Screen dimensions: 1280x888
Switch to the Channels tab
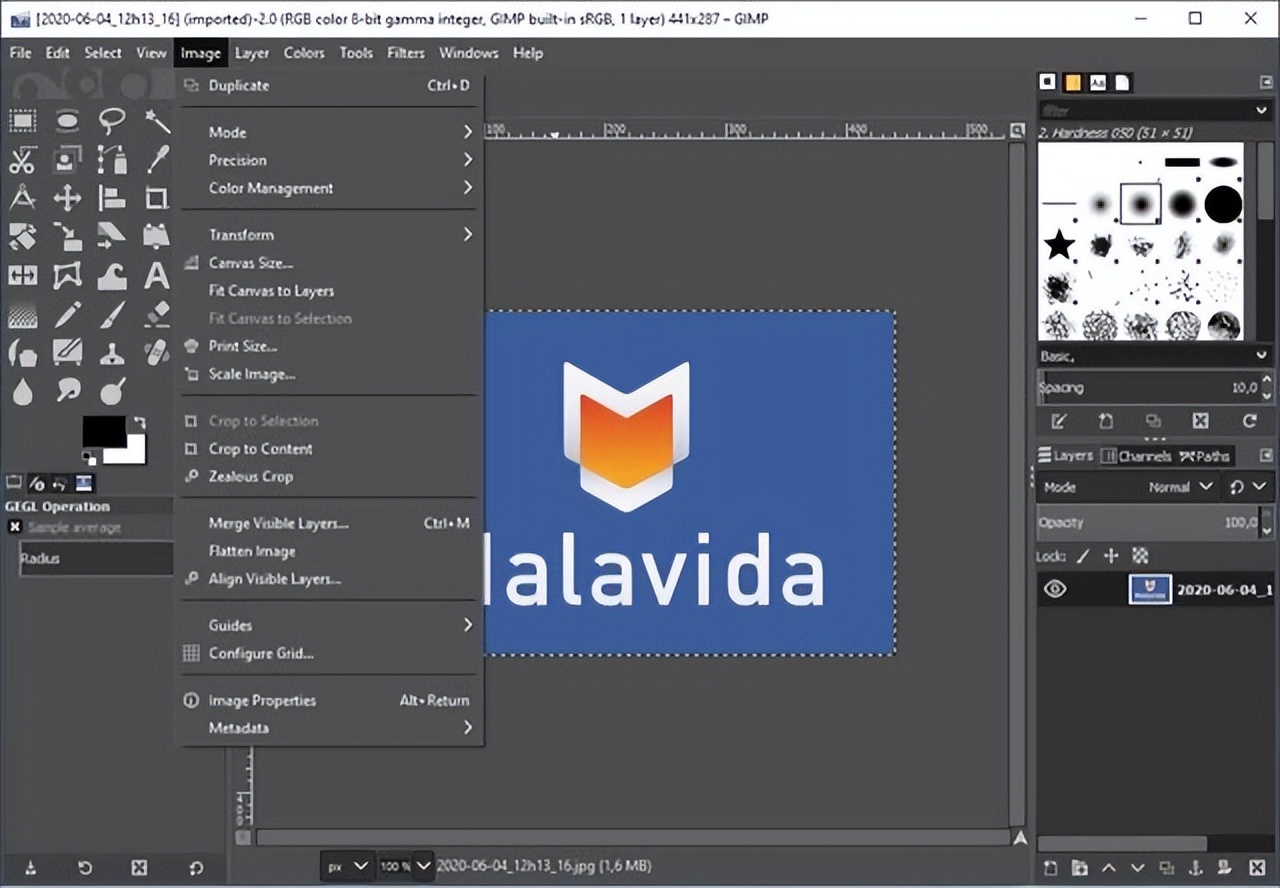pyautogui.click(x=1136, y=456)
